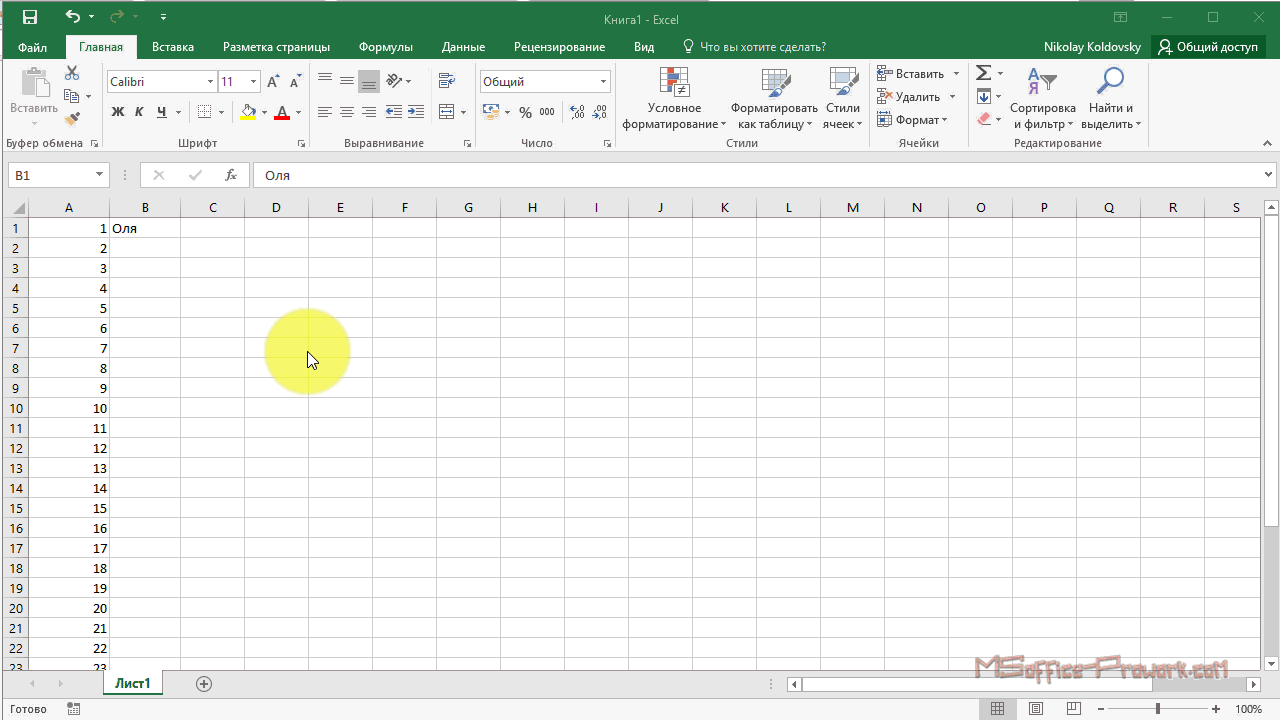The height and width of the screenshot is (720, 1280).
Task: Toggle align text right
Action: (369, 112)
